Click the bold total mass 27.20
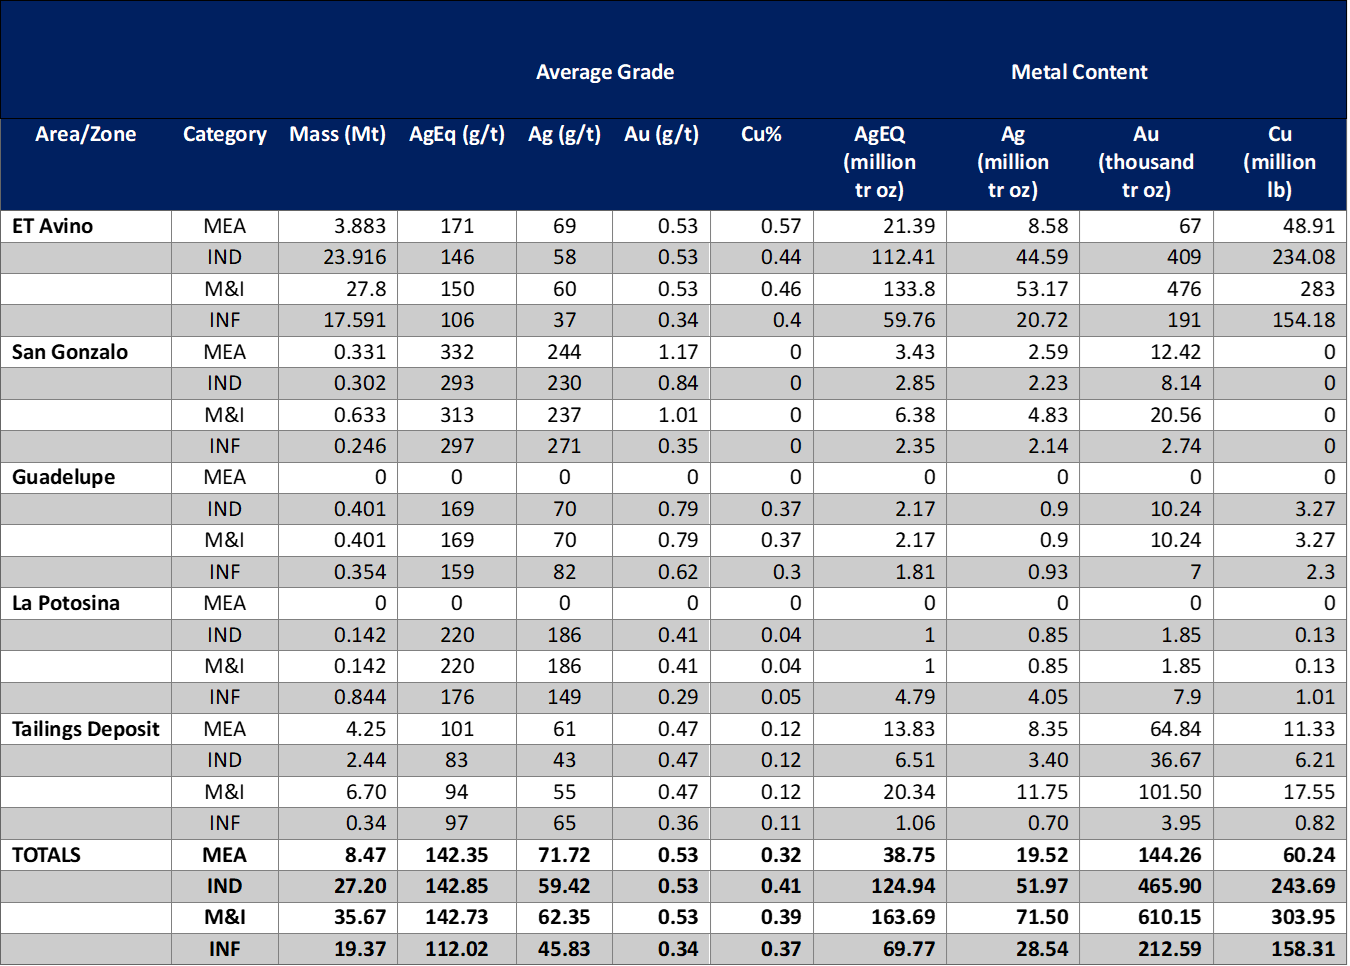Image resolution: width=1350 pixels, height=966 pixels. click(360, 886)
